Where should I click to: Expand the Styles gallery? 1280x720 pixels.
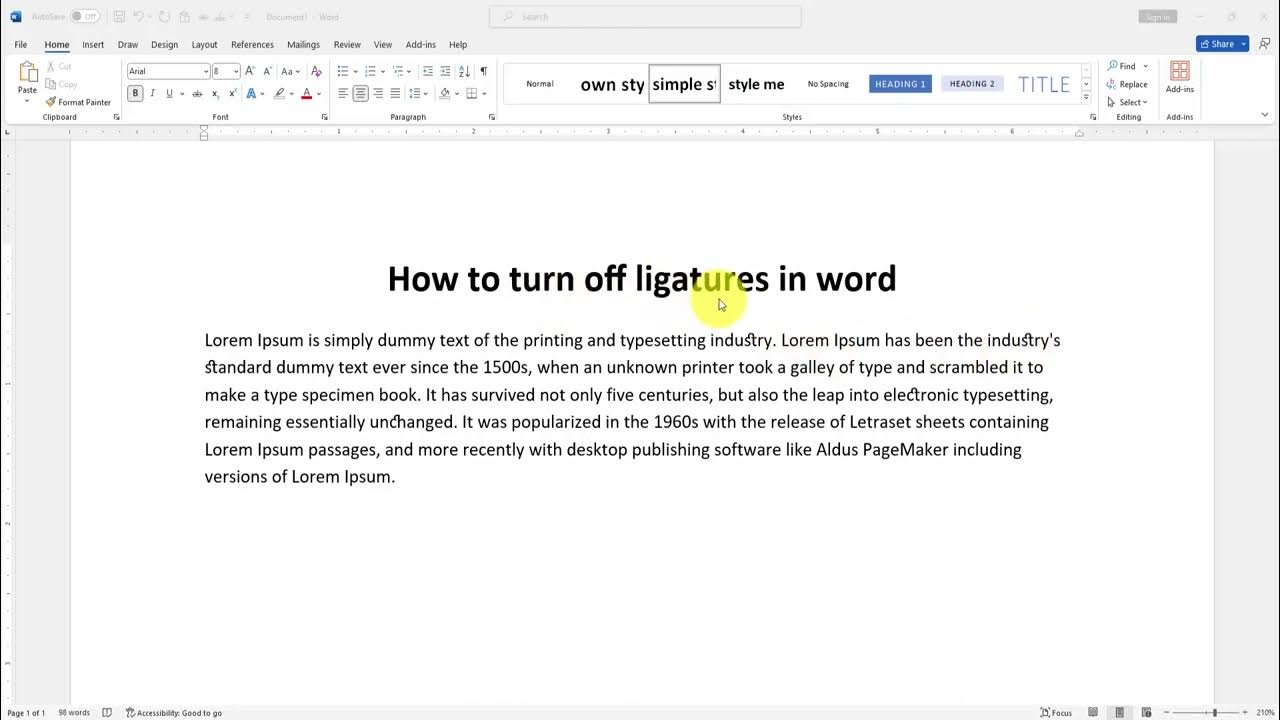(x=1086, y=97)
